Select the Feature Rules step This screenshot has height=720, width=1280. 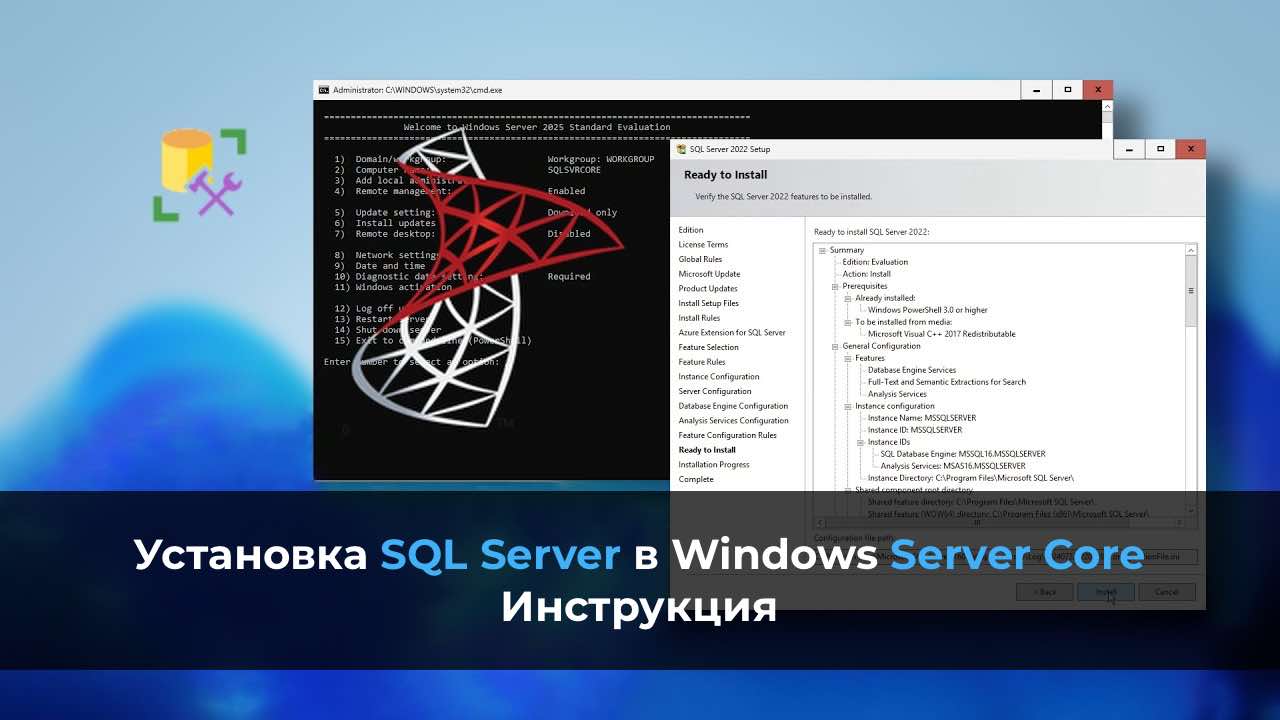tap(702, 362)
